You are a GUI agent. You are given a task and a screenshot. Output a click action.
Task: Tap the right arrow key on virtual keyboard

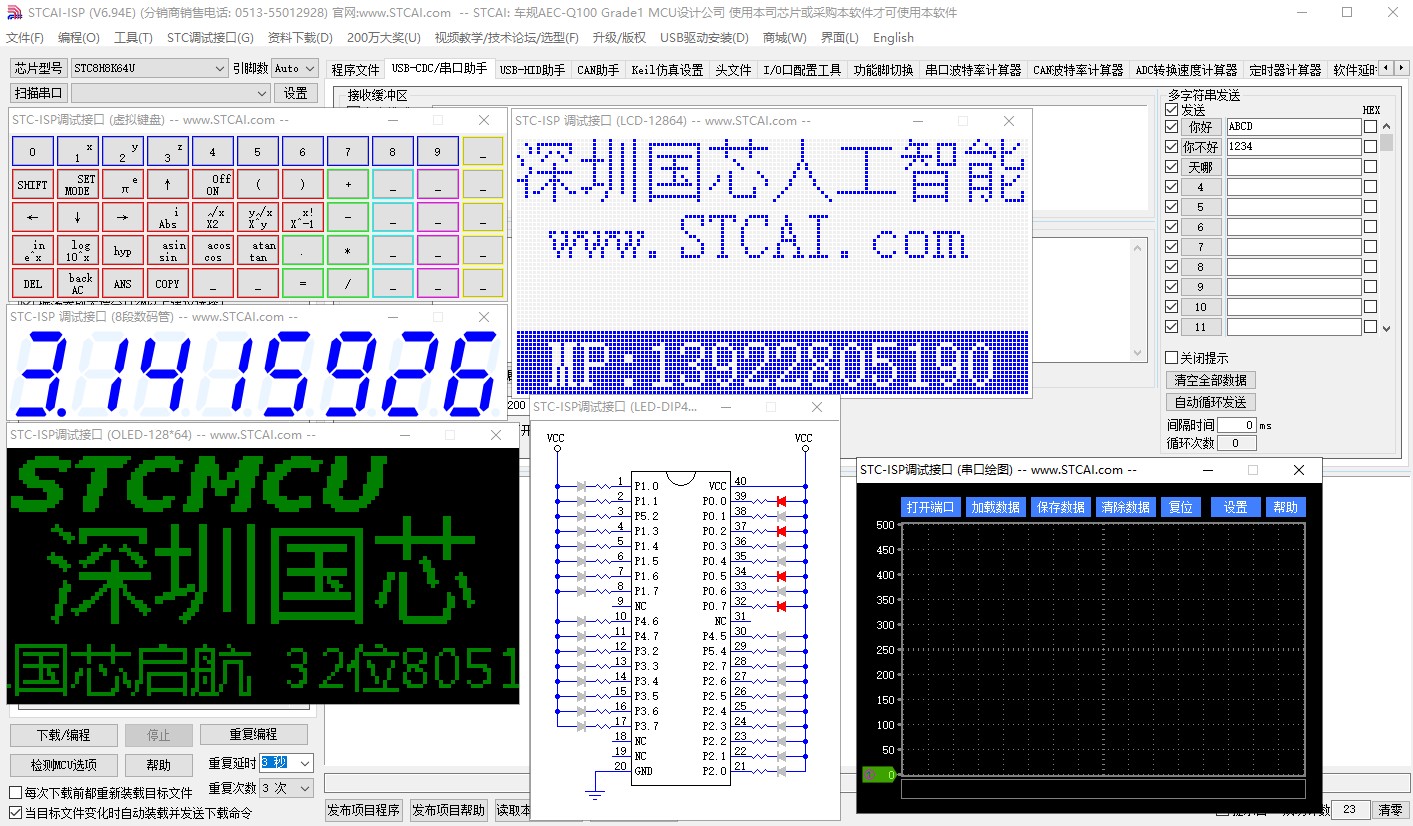pos(122,218)
